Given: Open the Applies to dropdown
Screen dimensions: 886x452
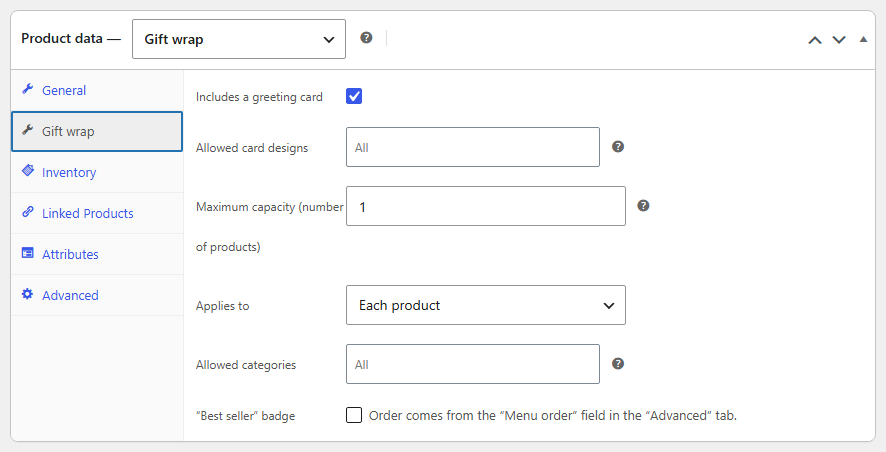Looking at the screenshot, I should 485,305.
